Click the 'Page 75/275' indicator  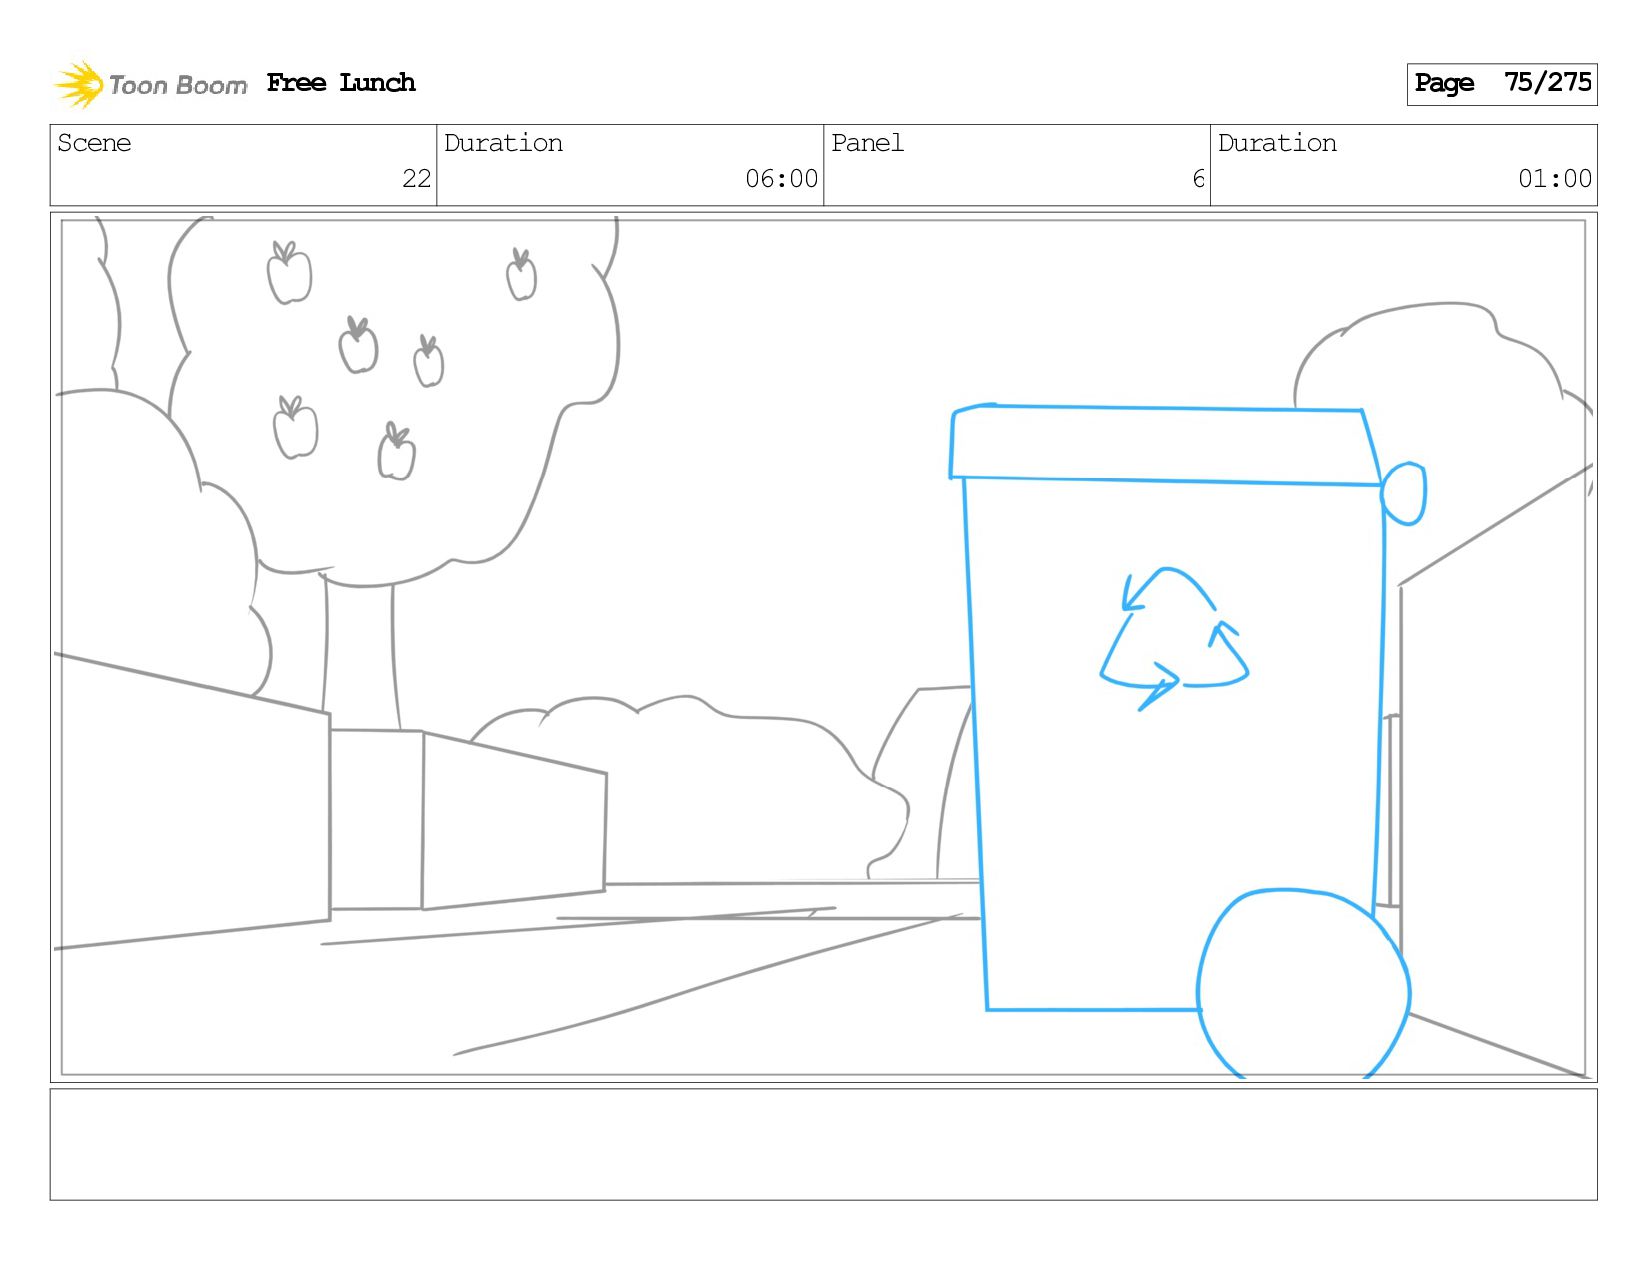coord(1502,84)
